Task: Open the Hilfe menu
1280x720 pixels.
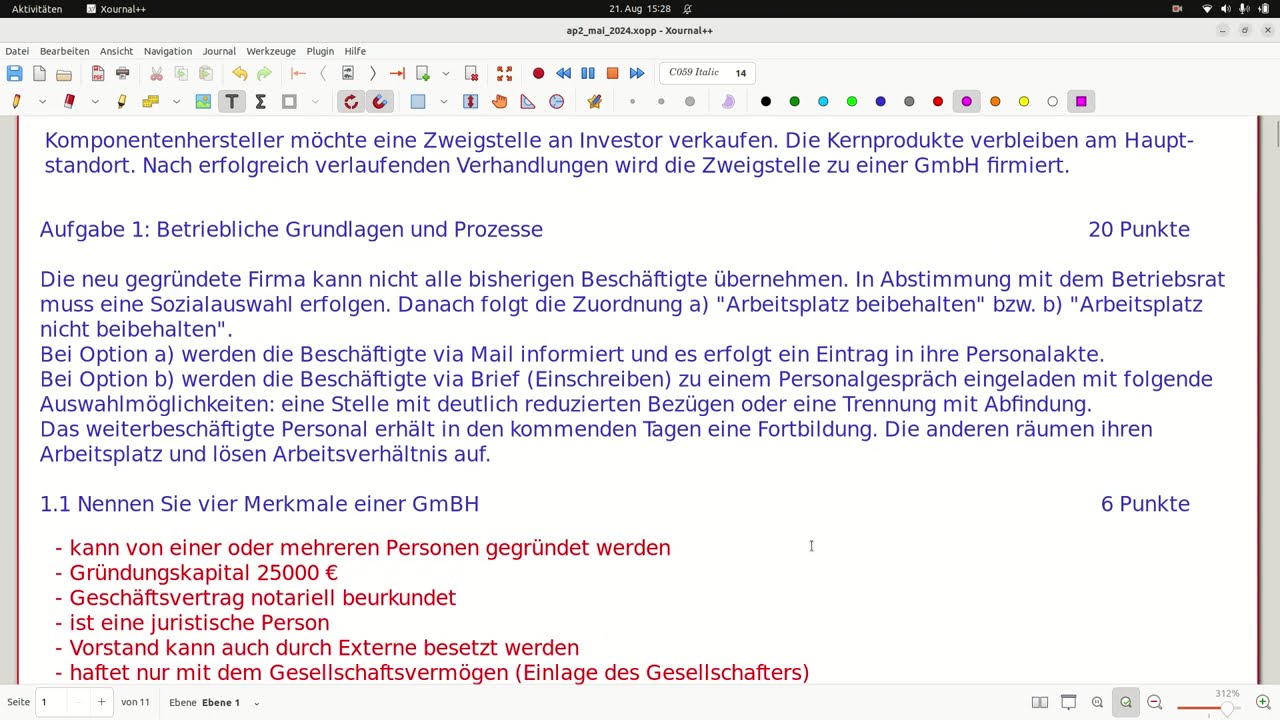Action: 355,51
